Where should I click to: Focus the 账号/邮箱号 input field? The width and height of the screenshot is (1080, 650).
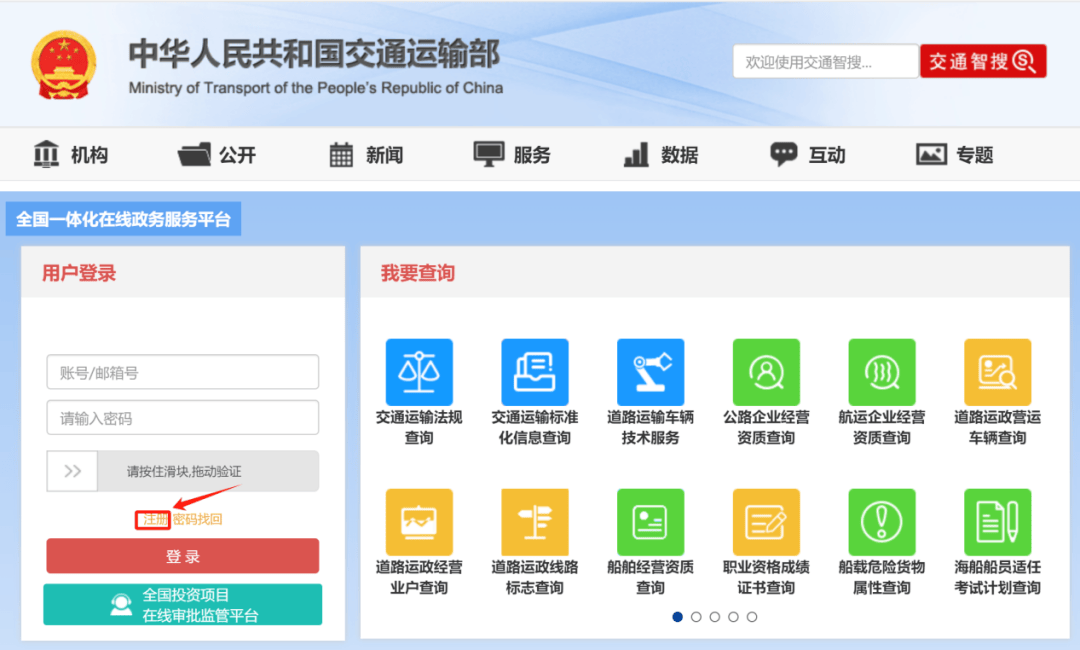pos(183,372)
